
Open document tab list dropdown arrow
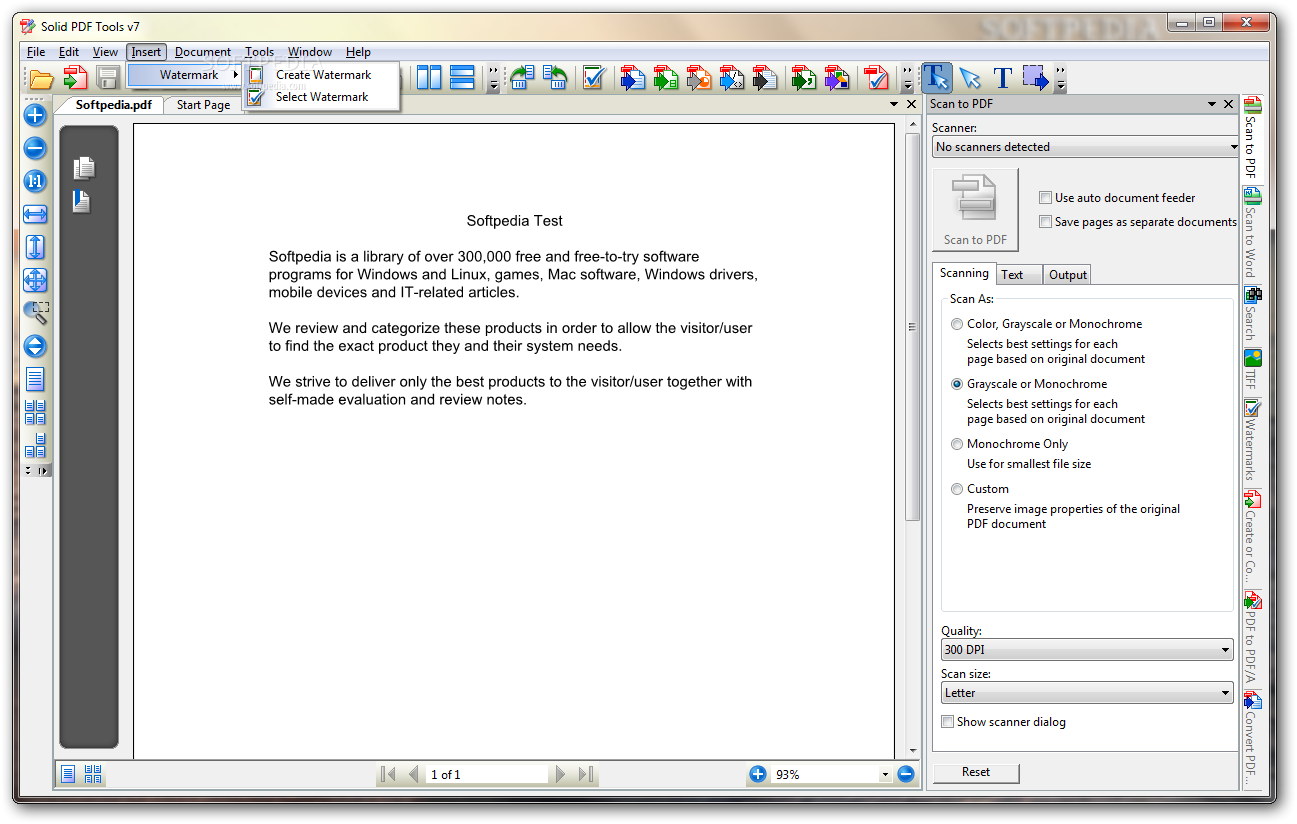tap(895, 104)
